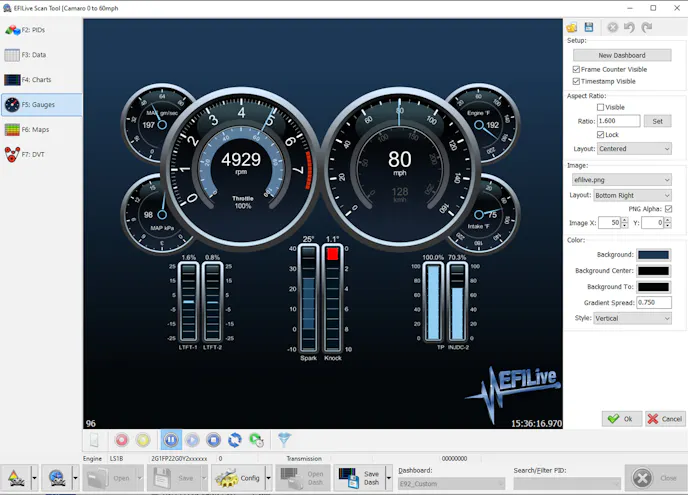688x495 pixels.
Task: Click the Gradient Spread input field
Action: [x=653, y=302]
